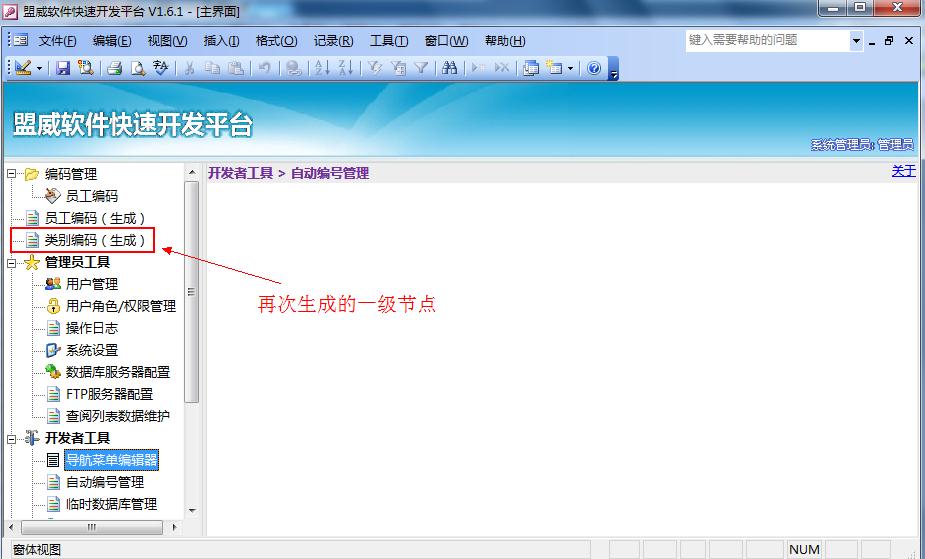Click the Delete Record icon

pyautogui.click(x=501, y=68)
